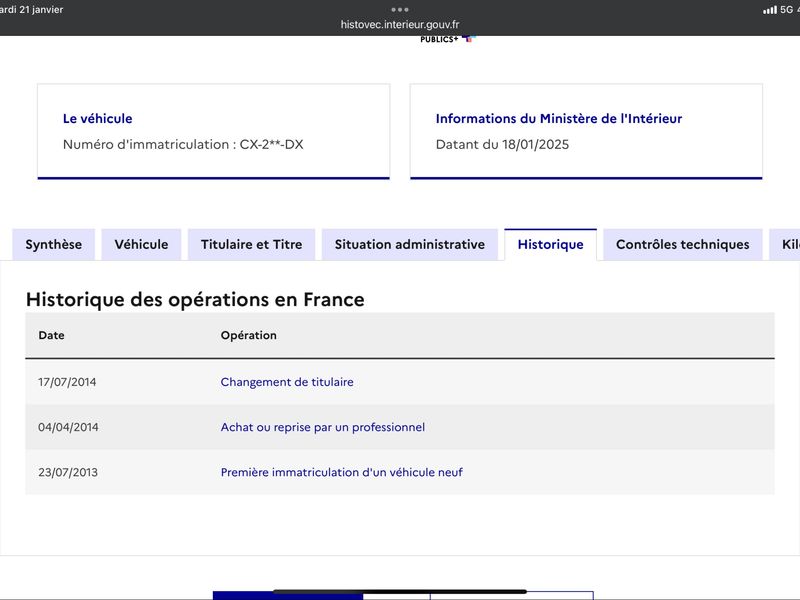Open the Contrôles techniques tab
This screenshot has height=600, width=800.
point(683,244)
